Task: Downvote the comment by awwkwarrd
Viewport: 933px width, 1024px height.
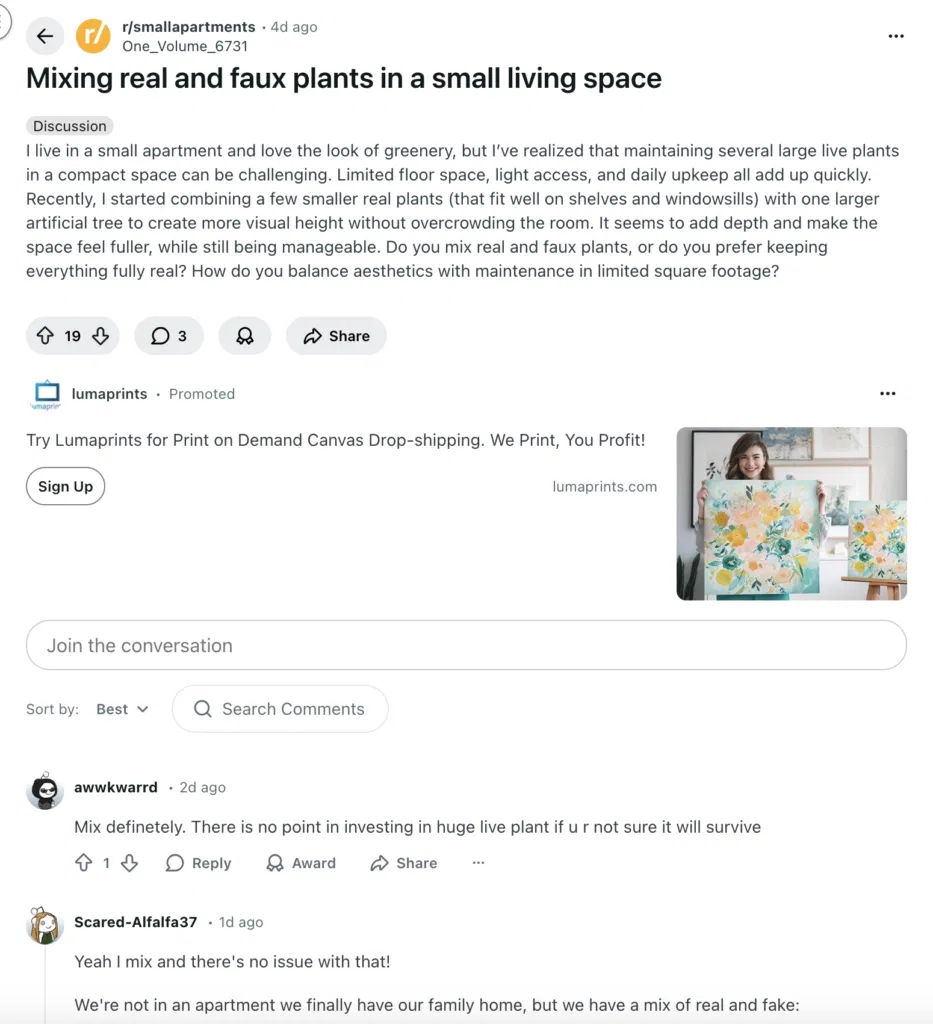Action: point(128,862)
